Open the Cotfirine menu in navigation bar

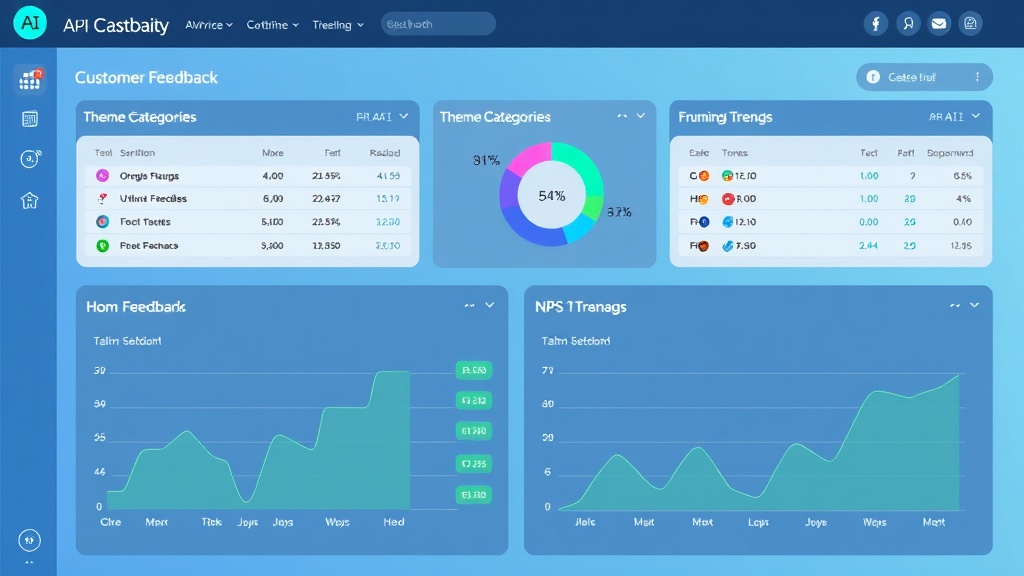(x=273, y=25)
